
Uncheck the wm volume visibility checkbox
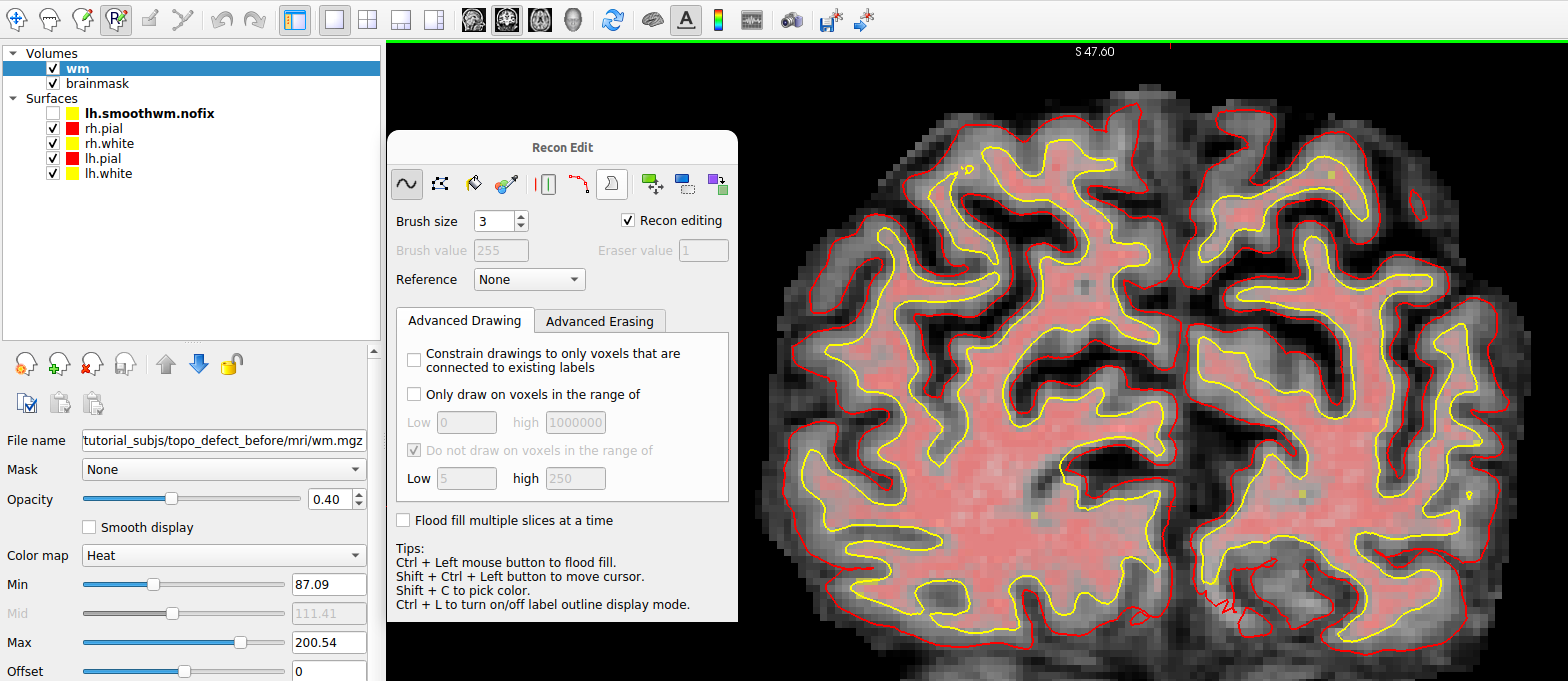[x=53, y=69]
